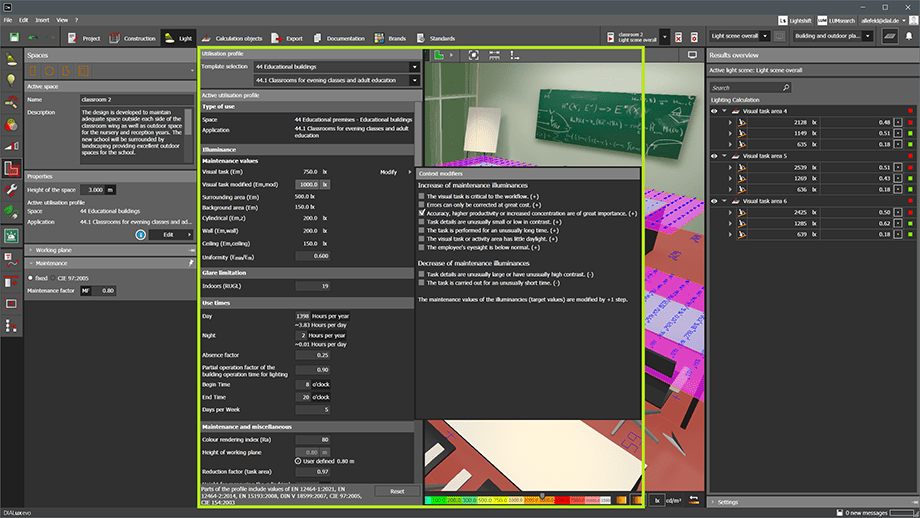Image resolution: width=920 pixels, height=518 pixels.
Task: Select the lamp bulb tool in sidebar
Action: point(12,79)
